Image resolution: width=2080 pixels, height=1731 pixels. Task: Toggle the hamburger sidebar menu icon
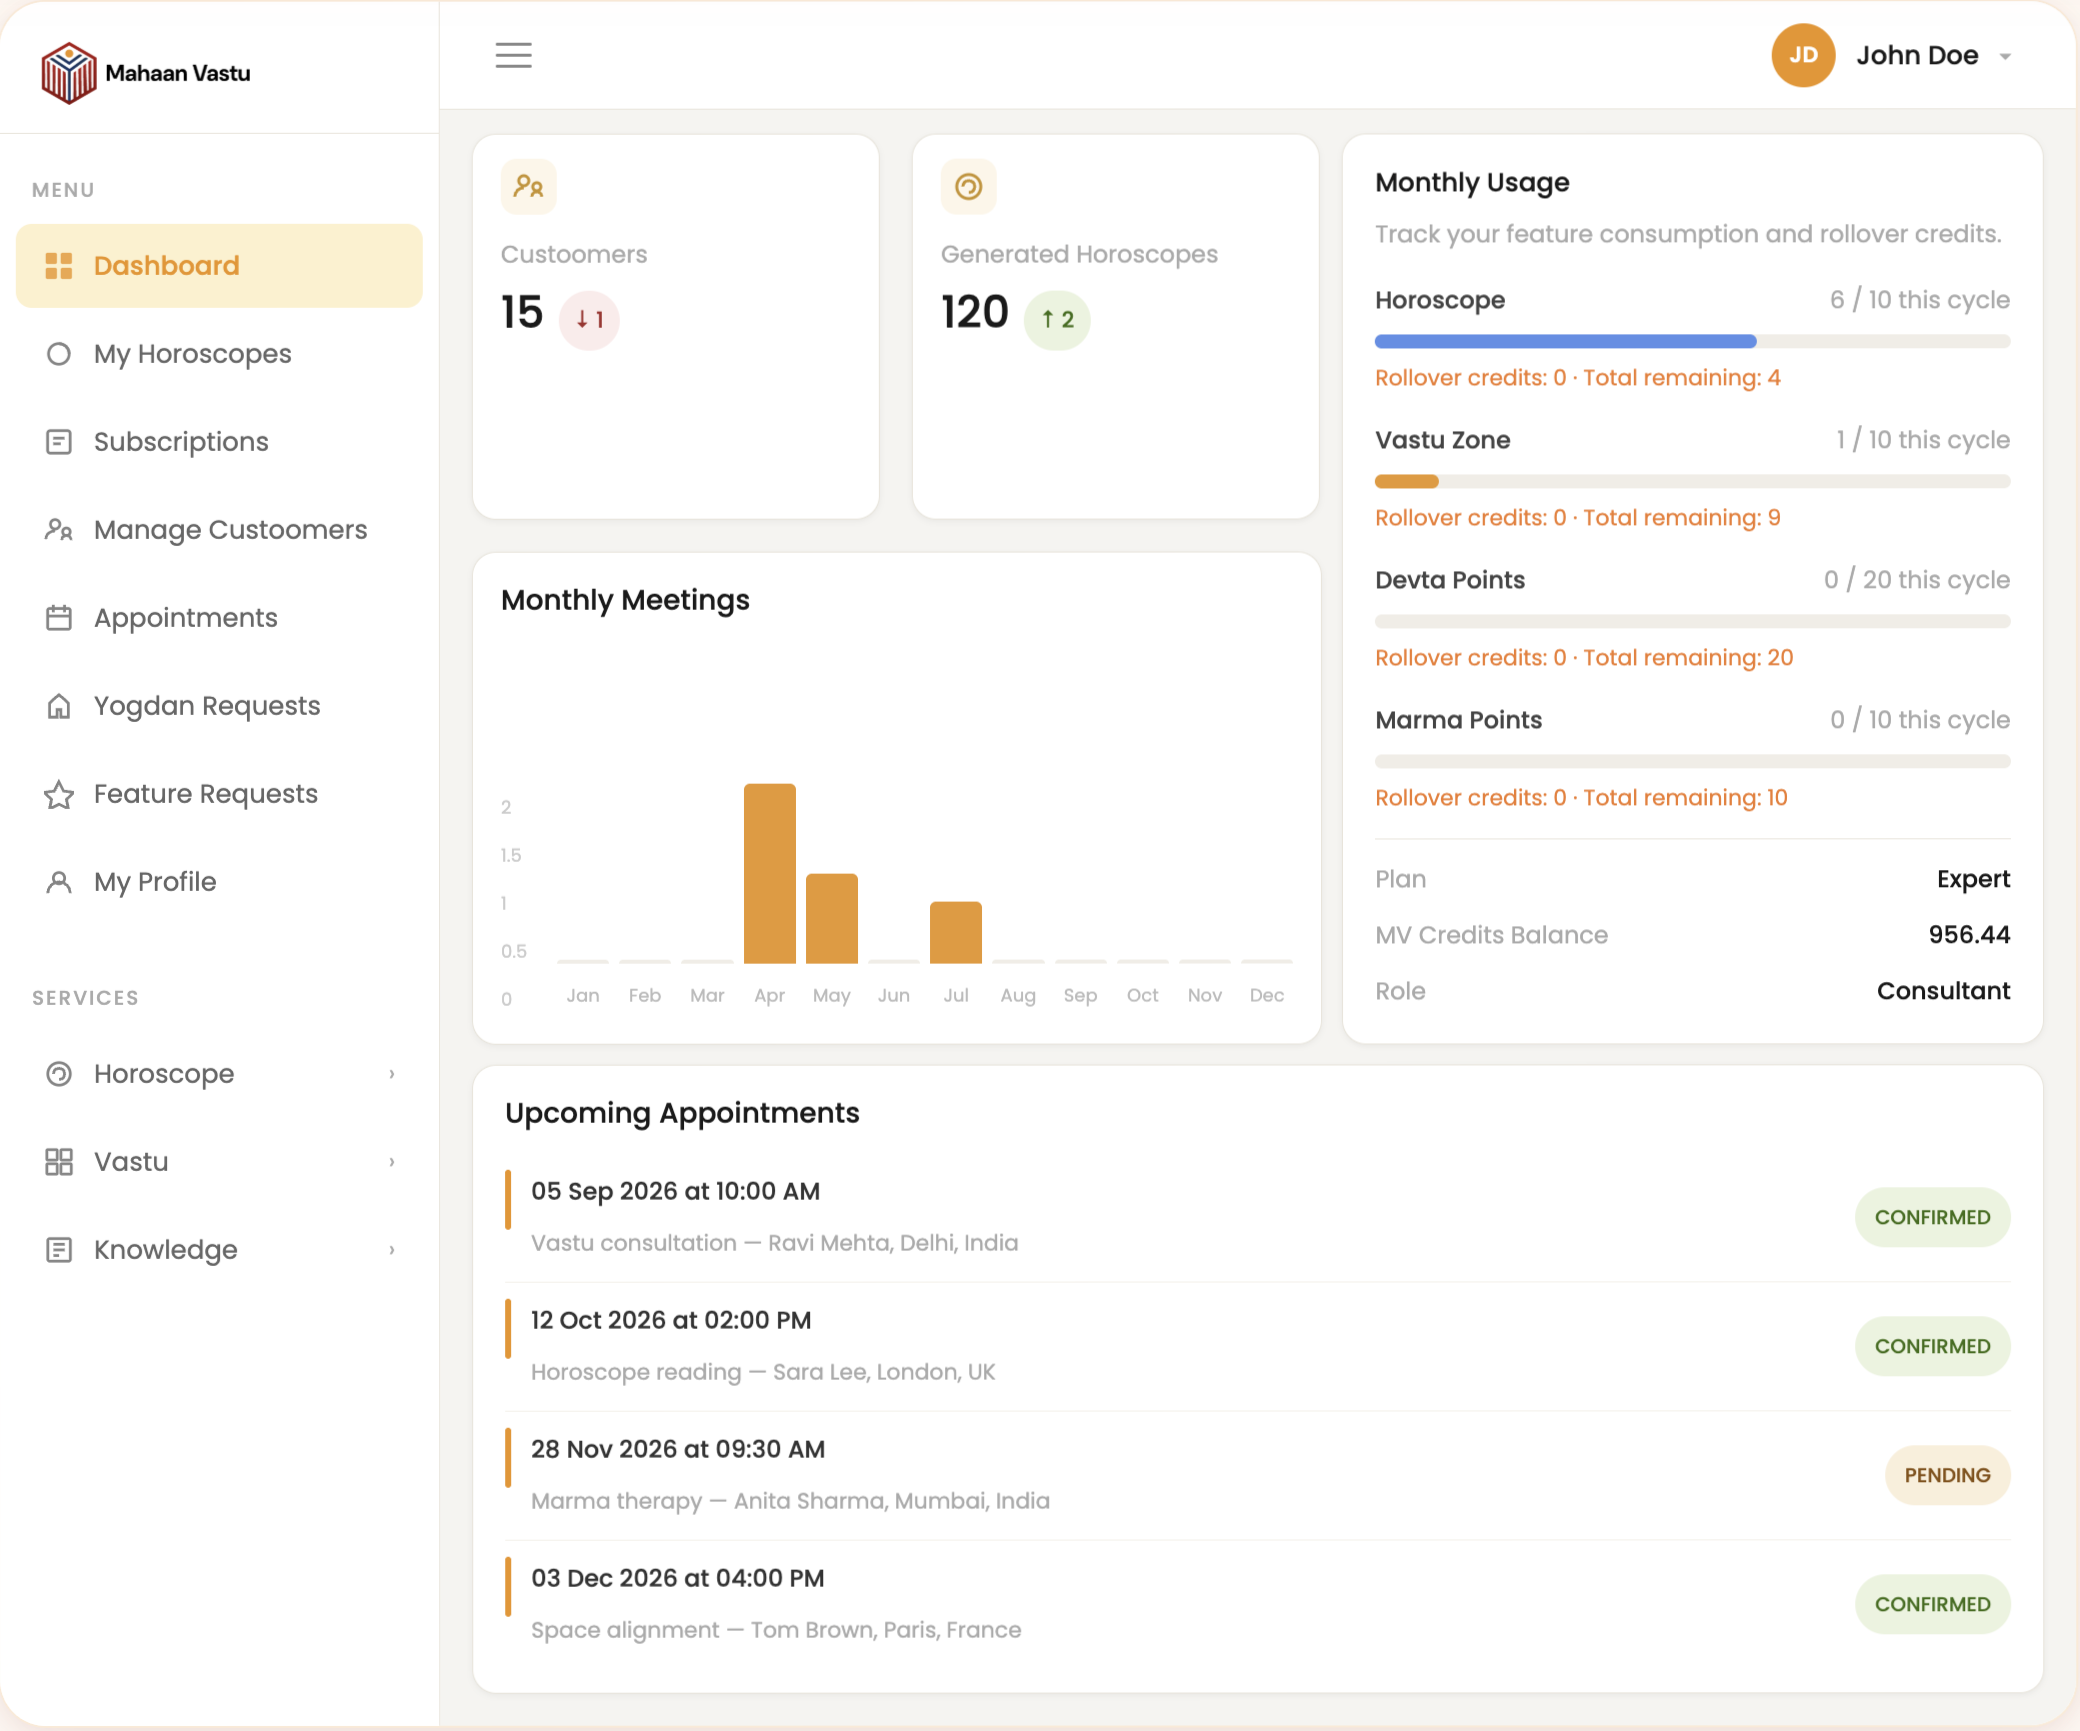point(514,55)
